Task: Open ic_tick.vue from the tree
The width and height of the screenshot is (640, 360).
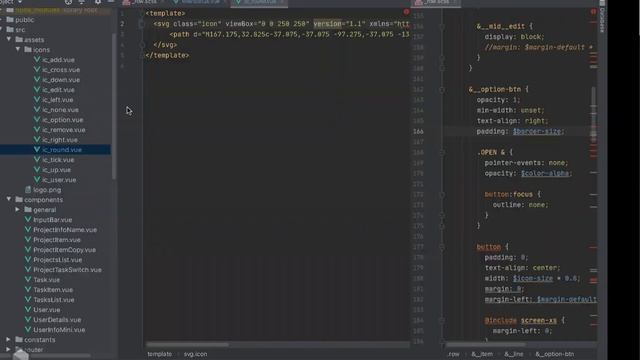Action: 58,160
